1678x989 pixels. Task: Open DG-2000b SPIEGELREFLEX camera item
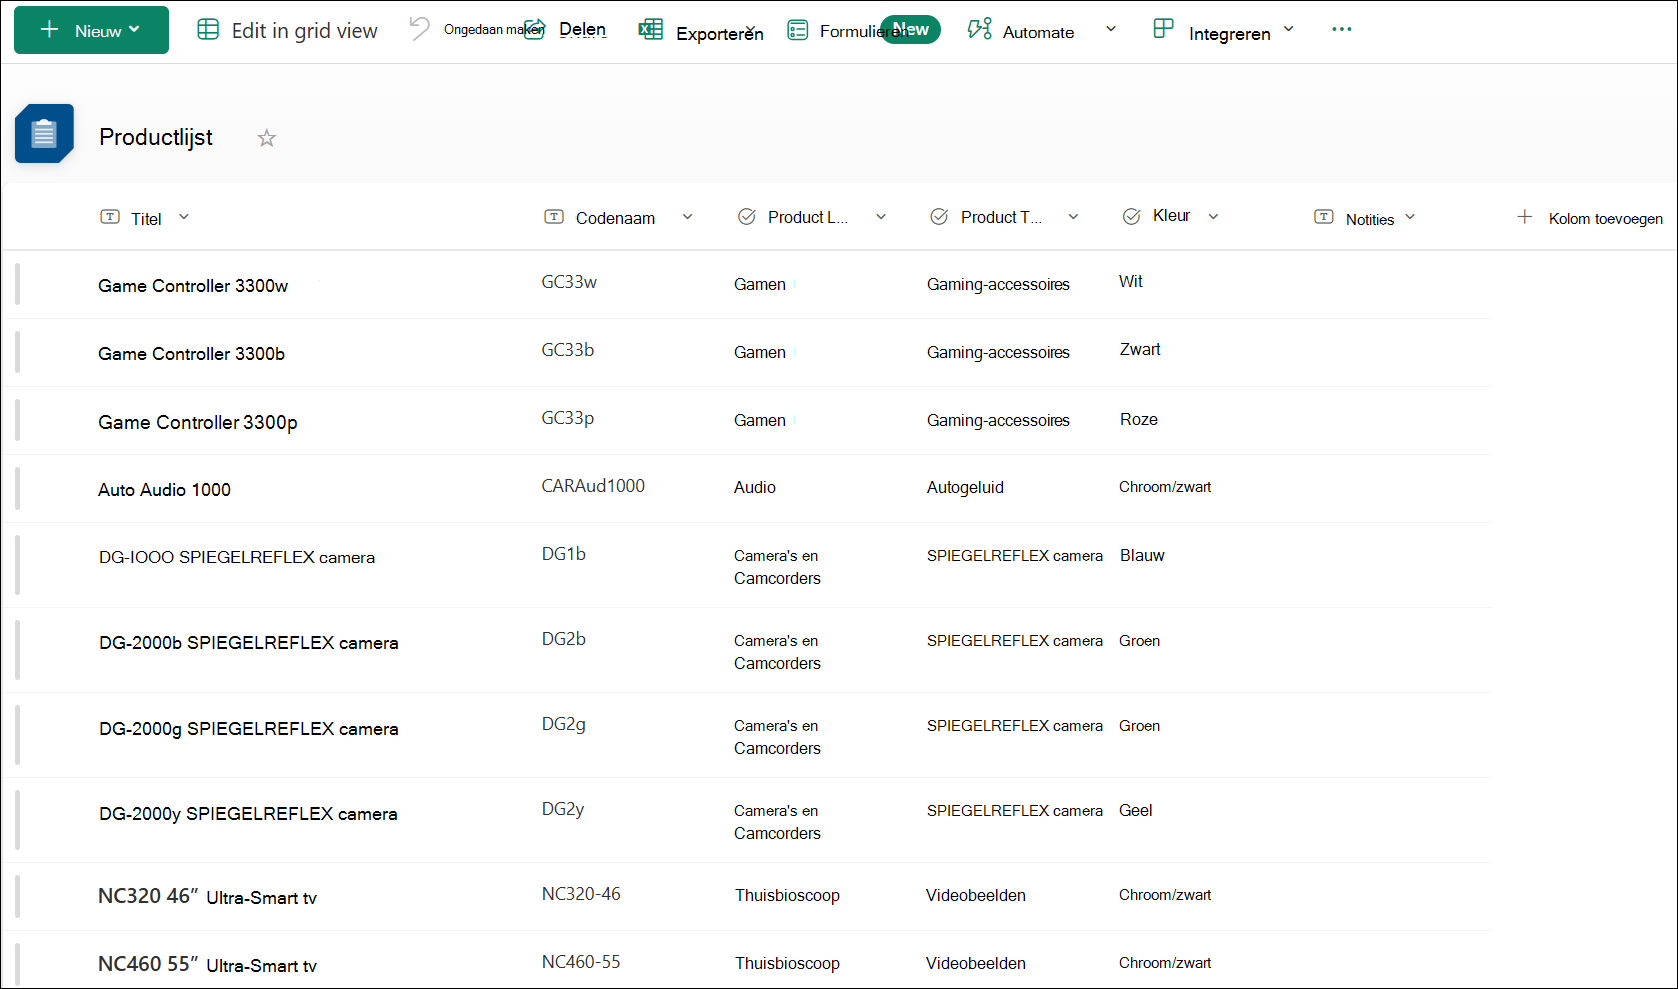coord(249,643)
